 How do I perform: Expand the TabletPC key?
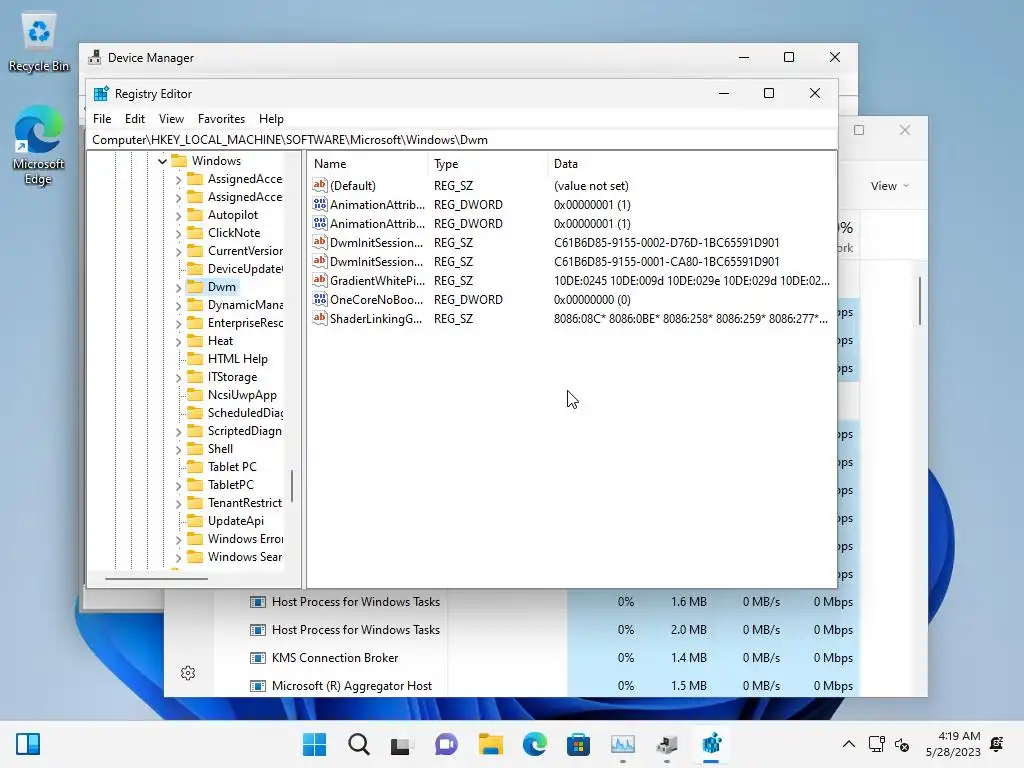pyautogui.click(x=178, y=485)
